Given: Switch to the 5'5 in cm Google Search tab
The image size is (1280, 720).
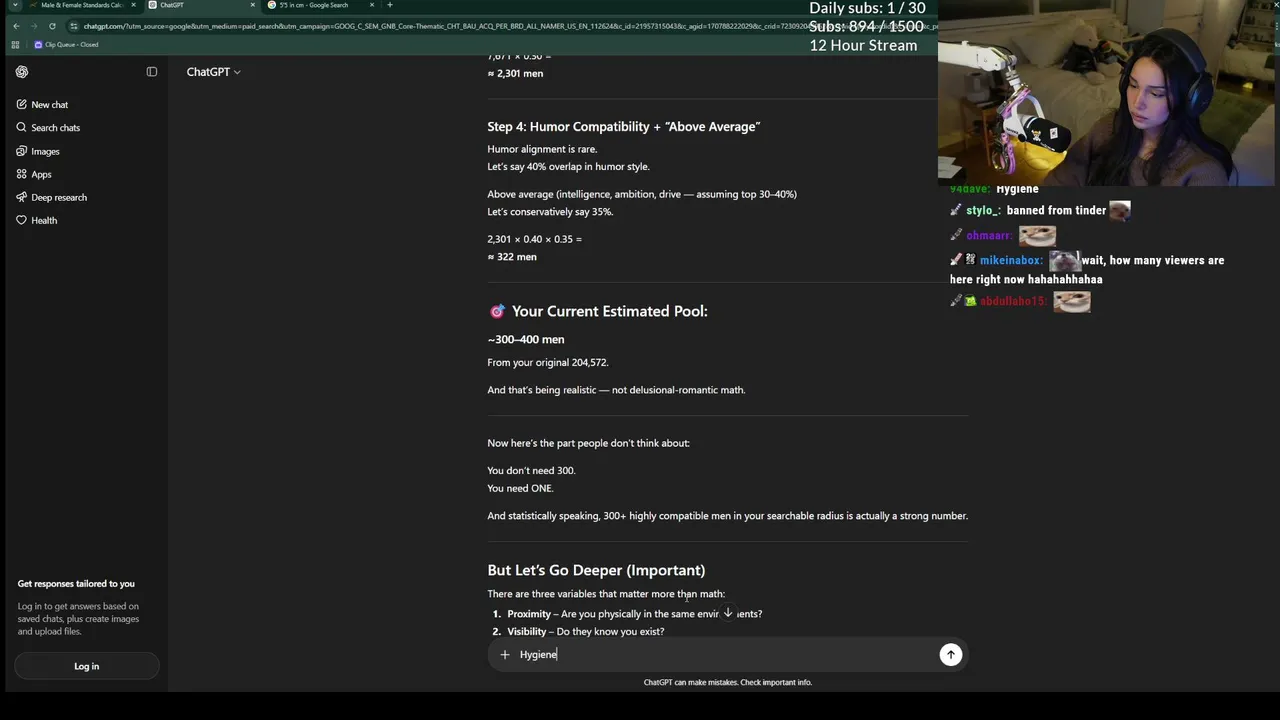Looking at the screenshot, I should [x=313, y=5].
